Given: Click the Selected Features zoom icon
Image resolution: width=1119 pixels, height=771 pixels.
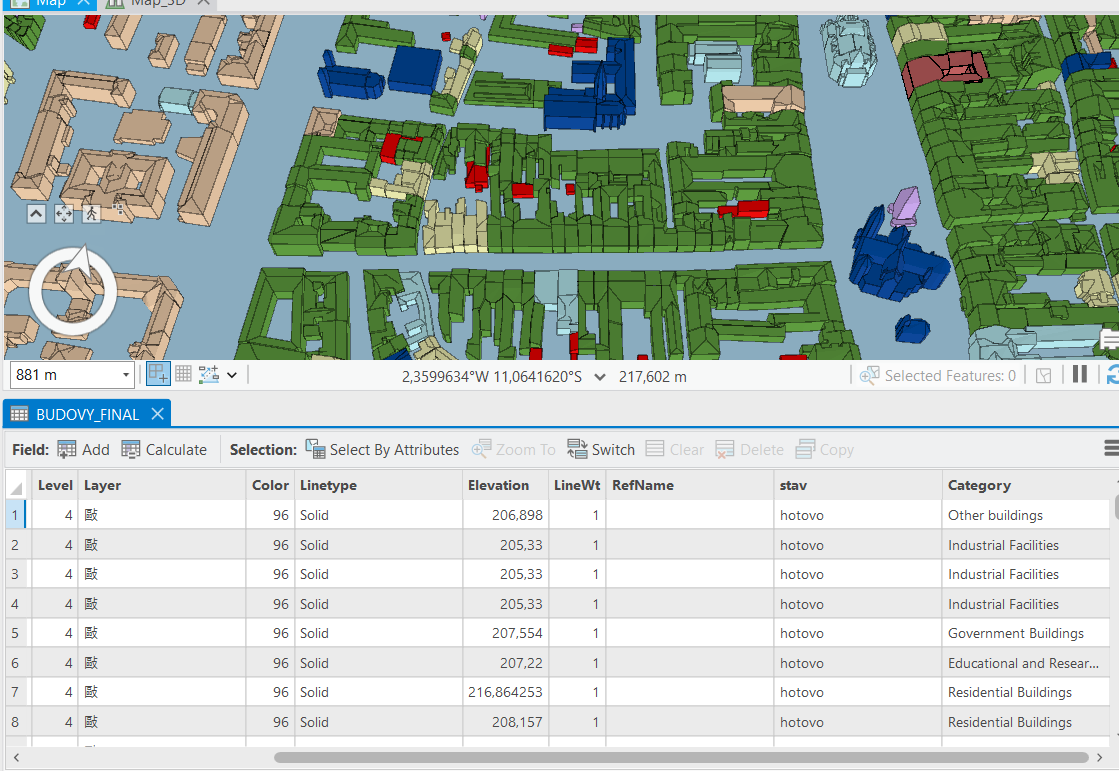Looking at the screenshot, I should tap(869, 376).
